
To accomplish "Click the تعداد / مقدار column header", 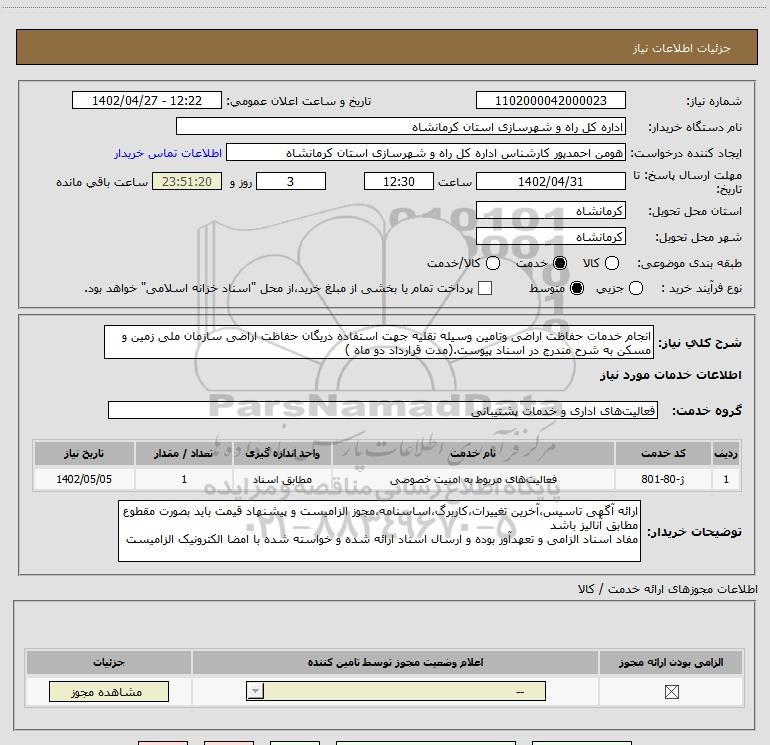I will pos(184,453).
